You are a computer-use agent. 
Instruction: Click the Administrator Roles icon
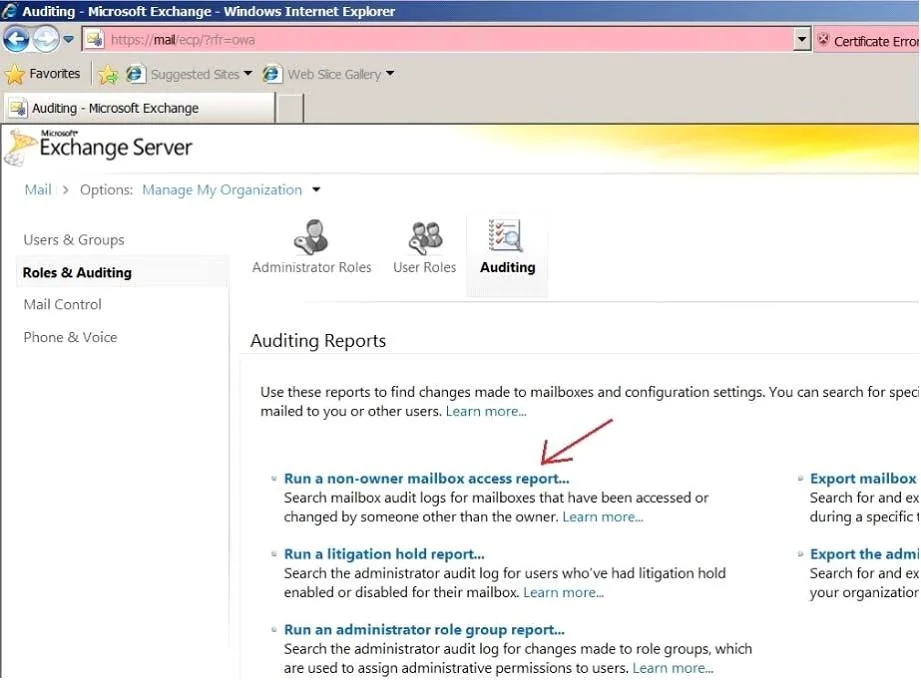(x=311, y=237)
